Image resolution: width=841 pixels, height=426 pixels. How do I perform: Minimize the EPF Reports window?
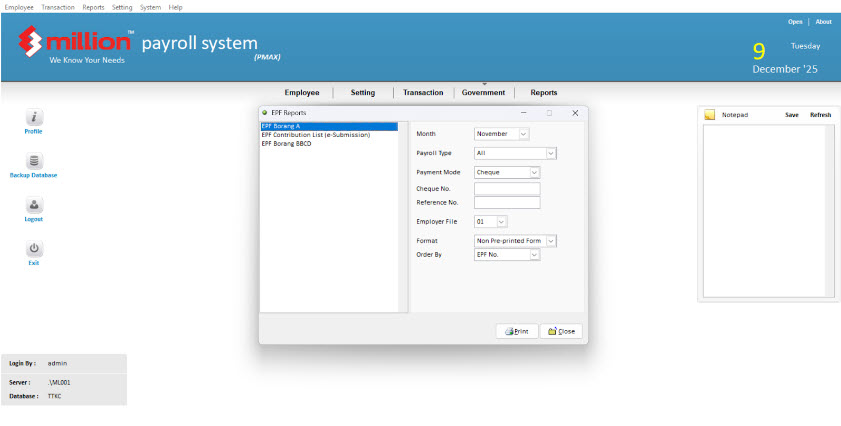[523, 113]
